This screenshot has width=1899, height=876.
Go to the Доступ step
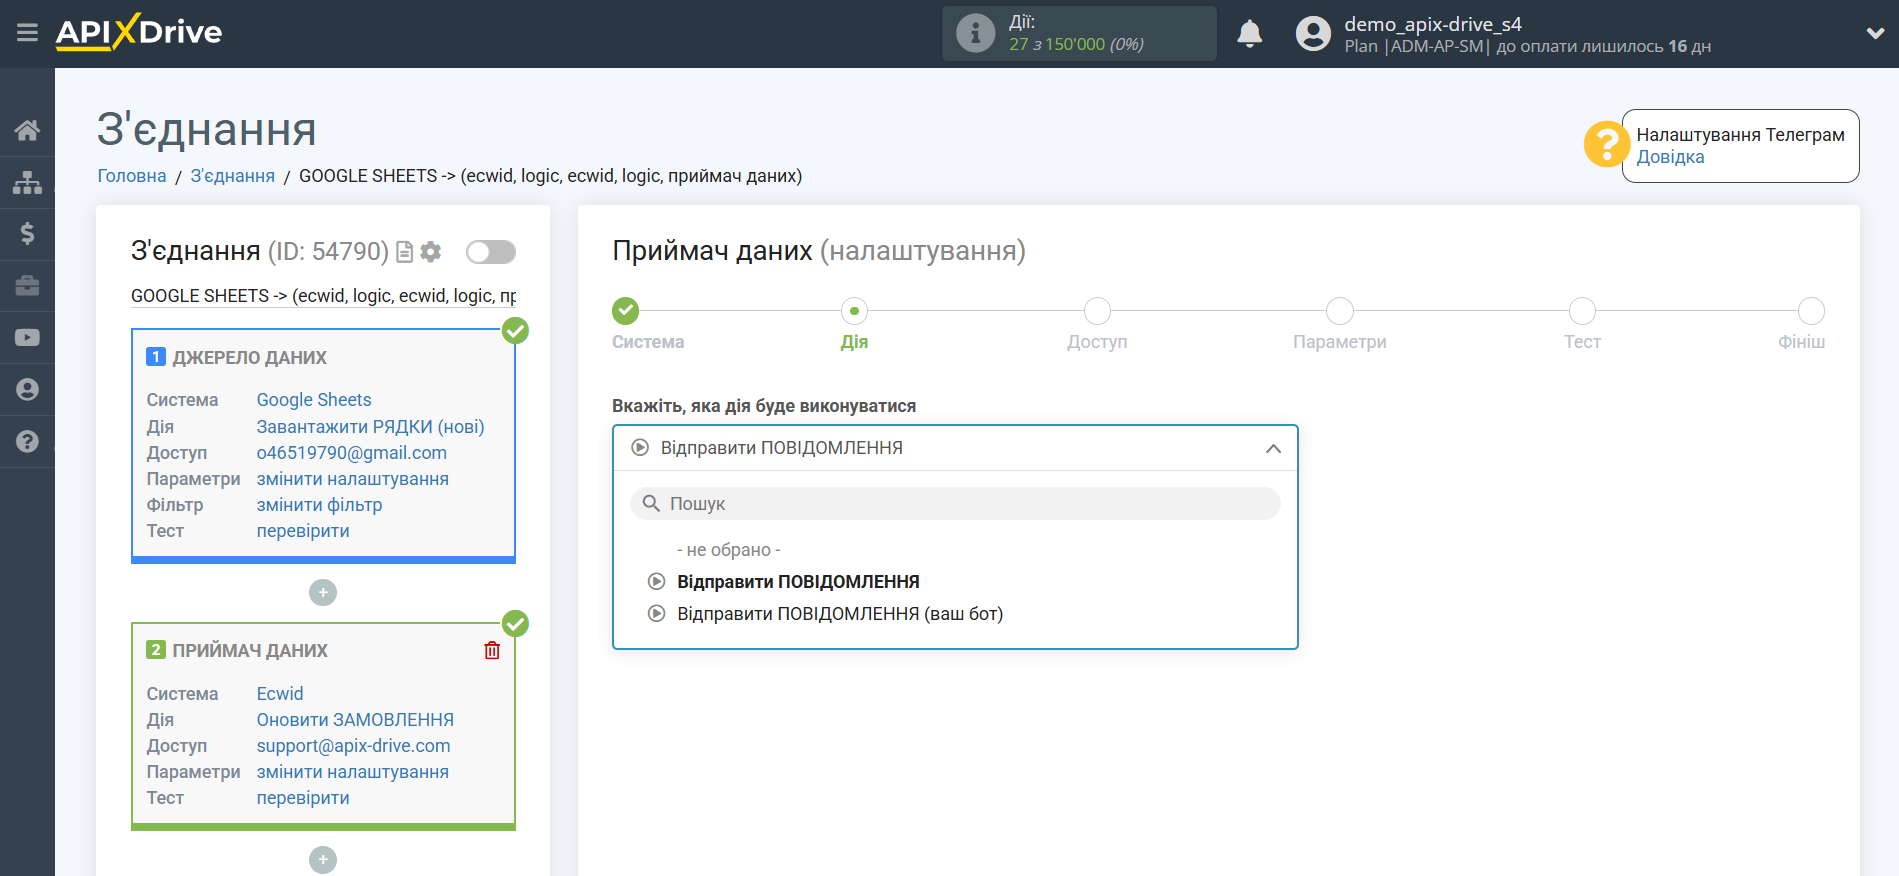tap(1097, 311)
